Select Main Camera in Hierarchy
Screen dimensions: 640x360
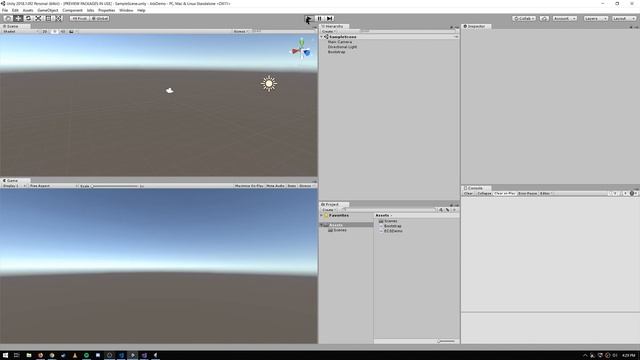pos(340,42)
